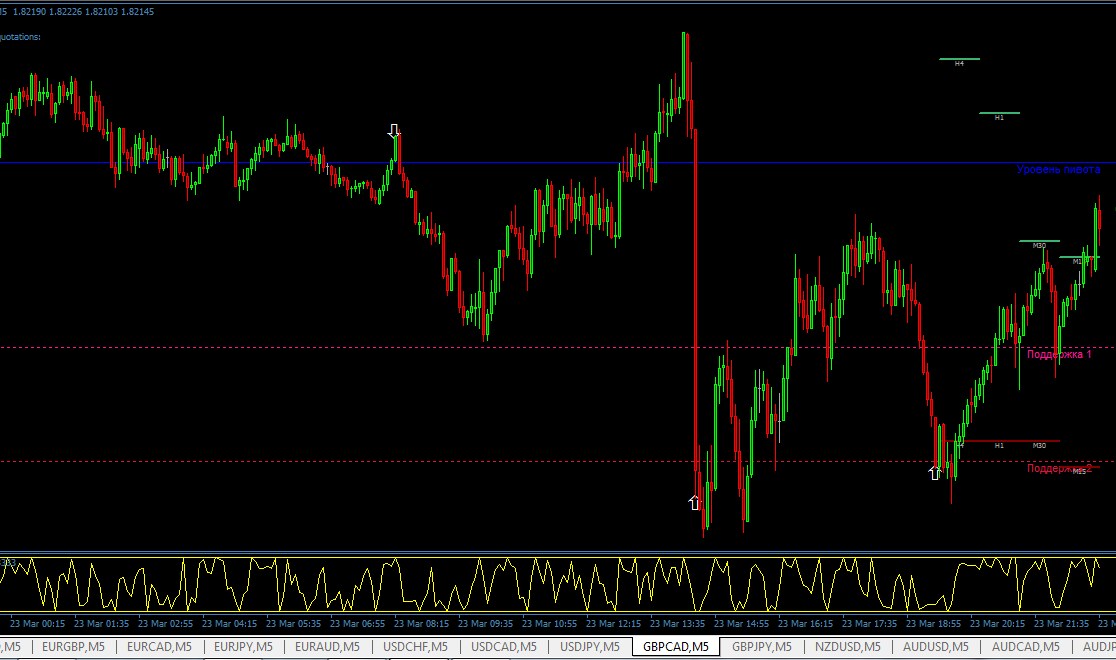The image size is (1116, 660).
Task: Click the active GBPCAD,M5 tab
Action: click(x=675, y=646)
